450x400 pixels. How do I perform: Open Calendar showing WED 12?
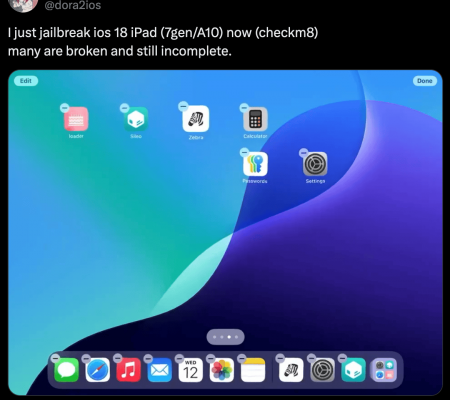190,370
